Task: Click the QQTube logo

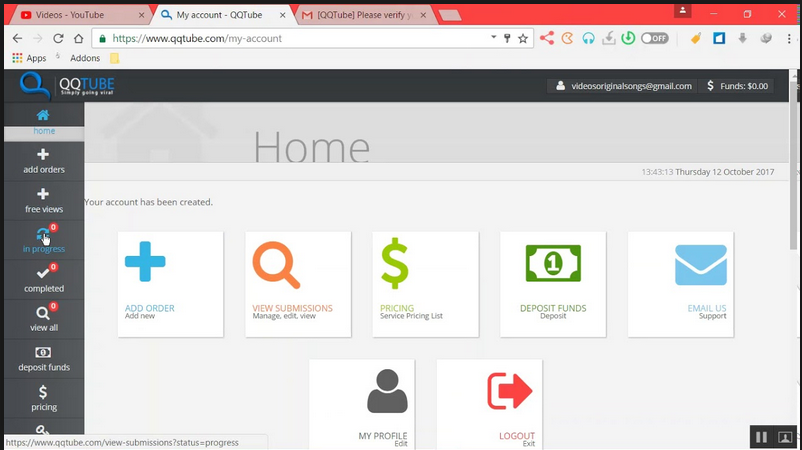Action: (67, 85)
